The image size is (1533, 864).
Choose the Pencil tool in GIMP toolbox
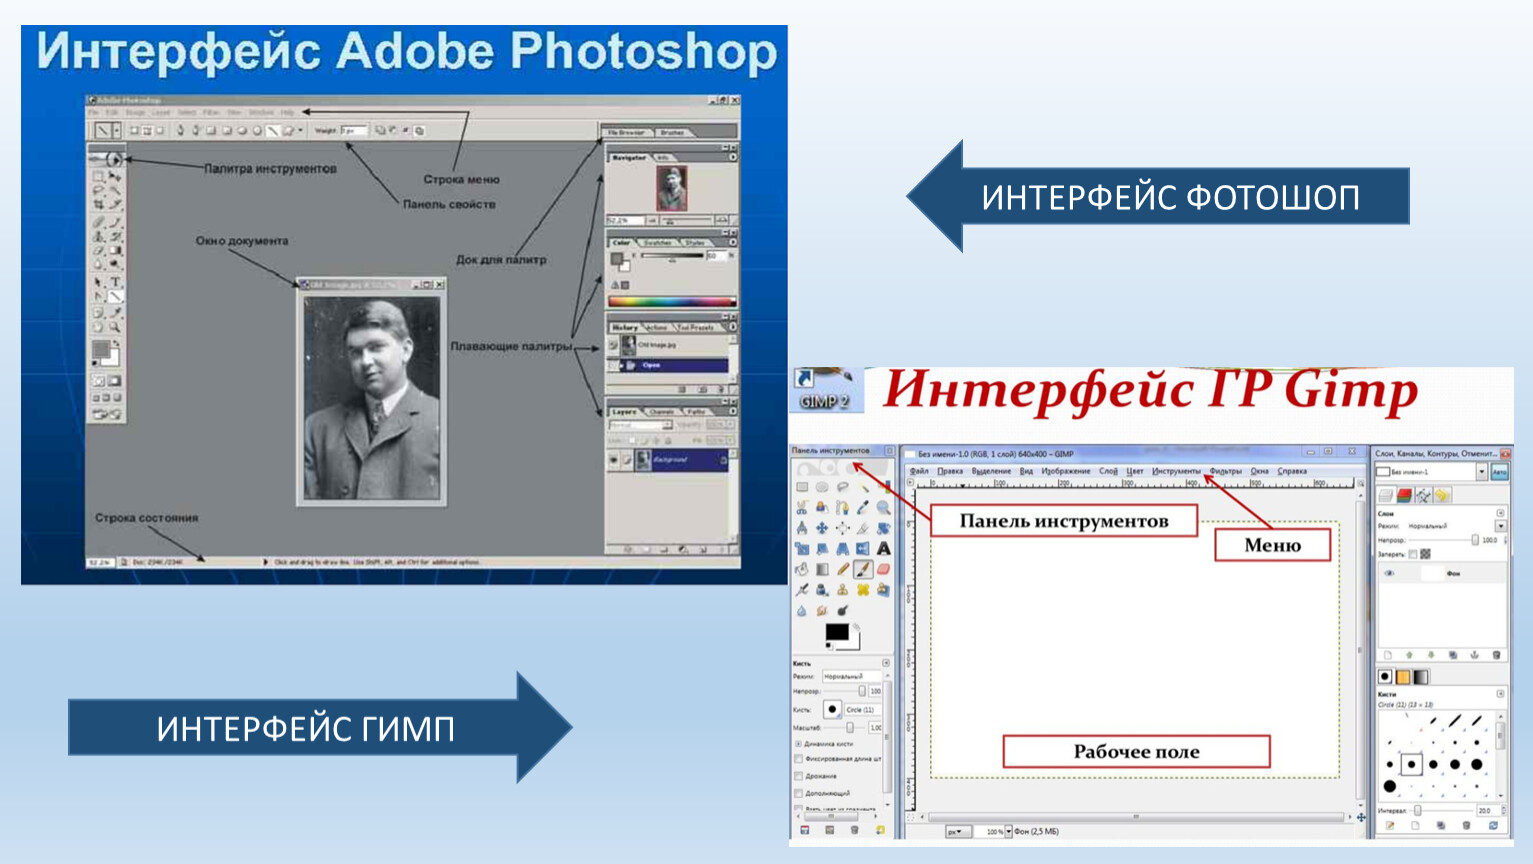pyautogui.click(x=842, y=569)
